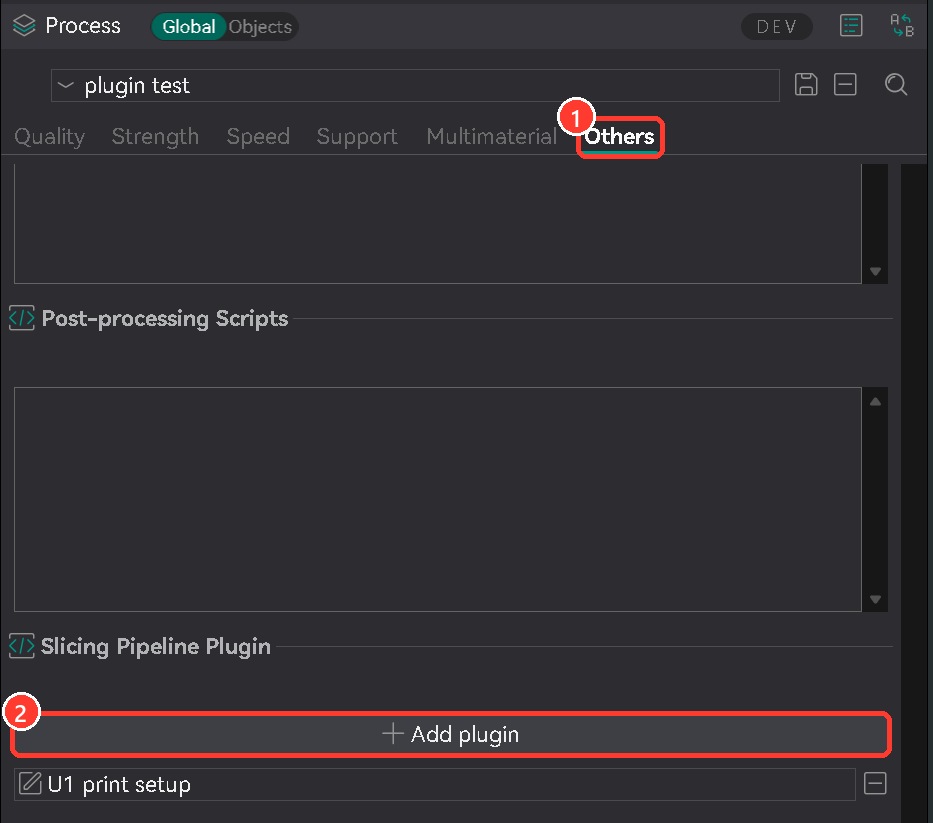Click the 'Slicing Pipeline Plugin' section heading
This screenshot has width=933, height=823.
pos(156,646)
